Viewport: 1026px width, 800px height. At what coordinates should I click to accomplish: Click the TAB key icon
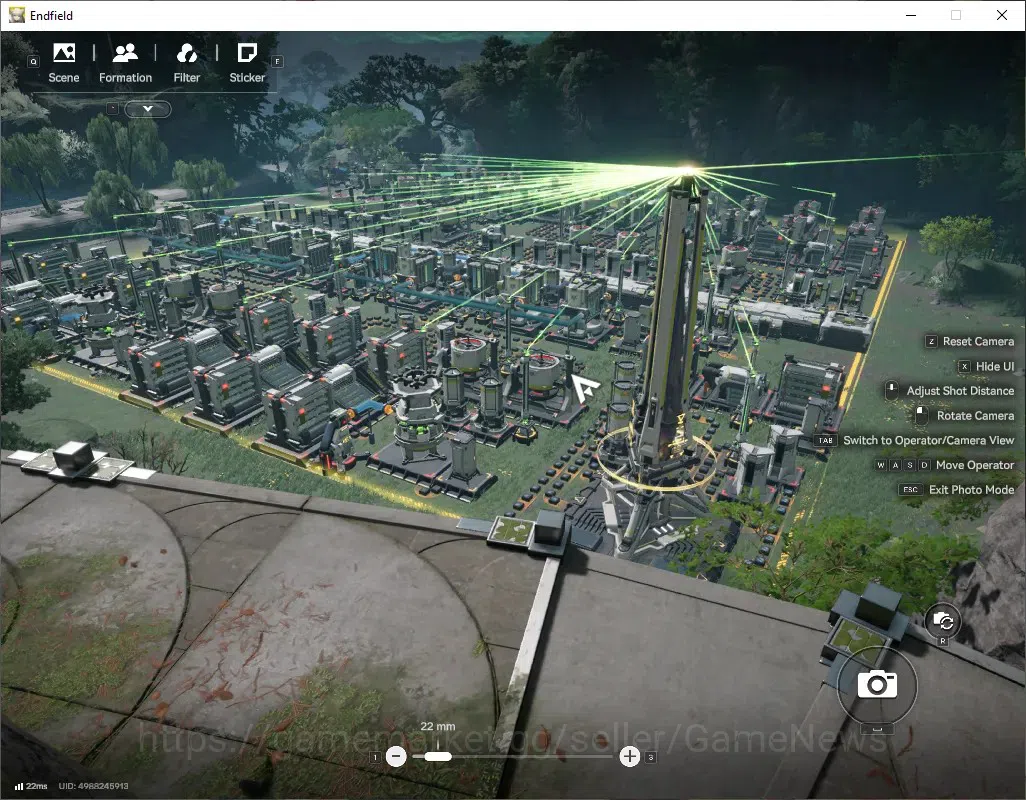pyautogui.click(x=825, y=440)
